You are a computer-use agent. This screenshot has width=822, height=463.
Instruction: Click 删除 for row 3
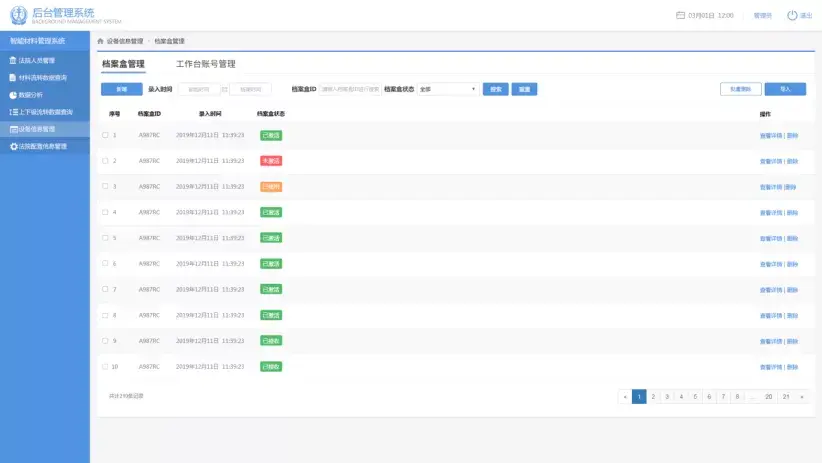791,187
